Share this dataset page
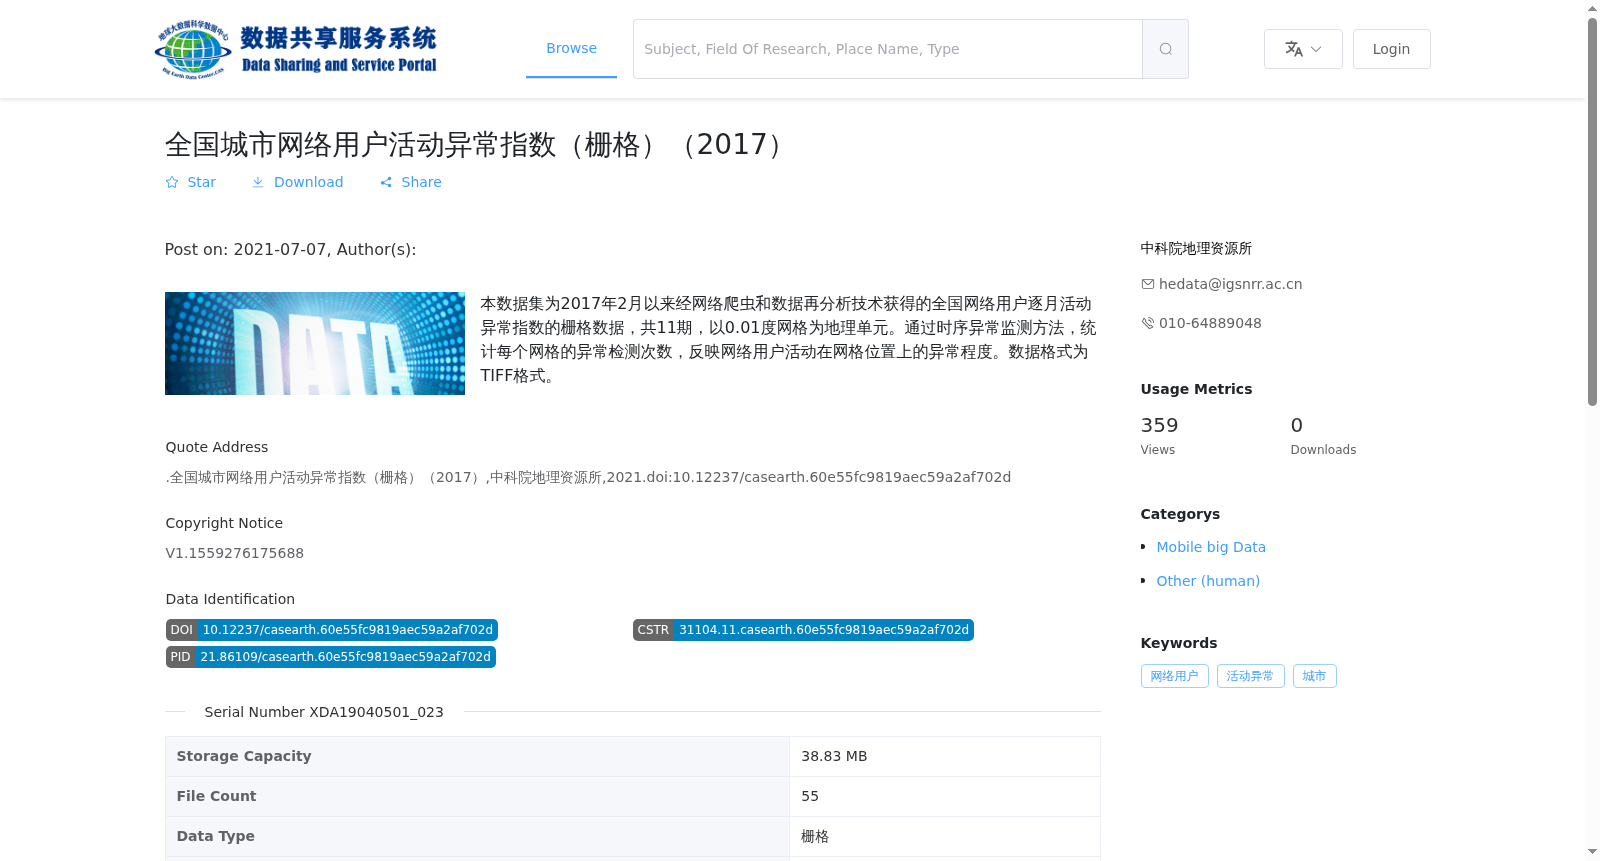1600x861 pixels. click(411, 182)
